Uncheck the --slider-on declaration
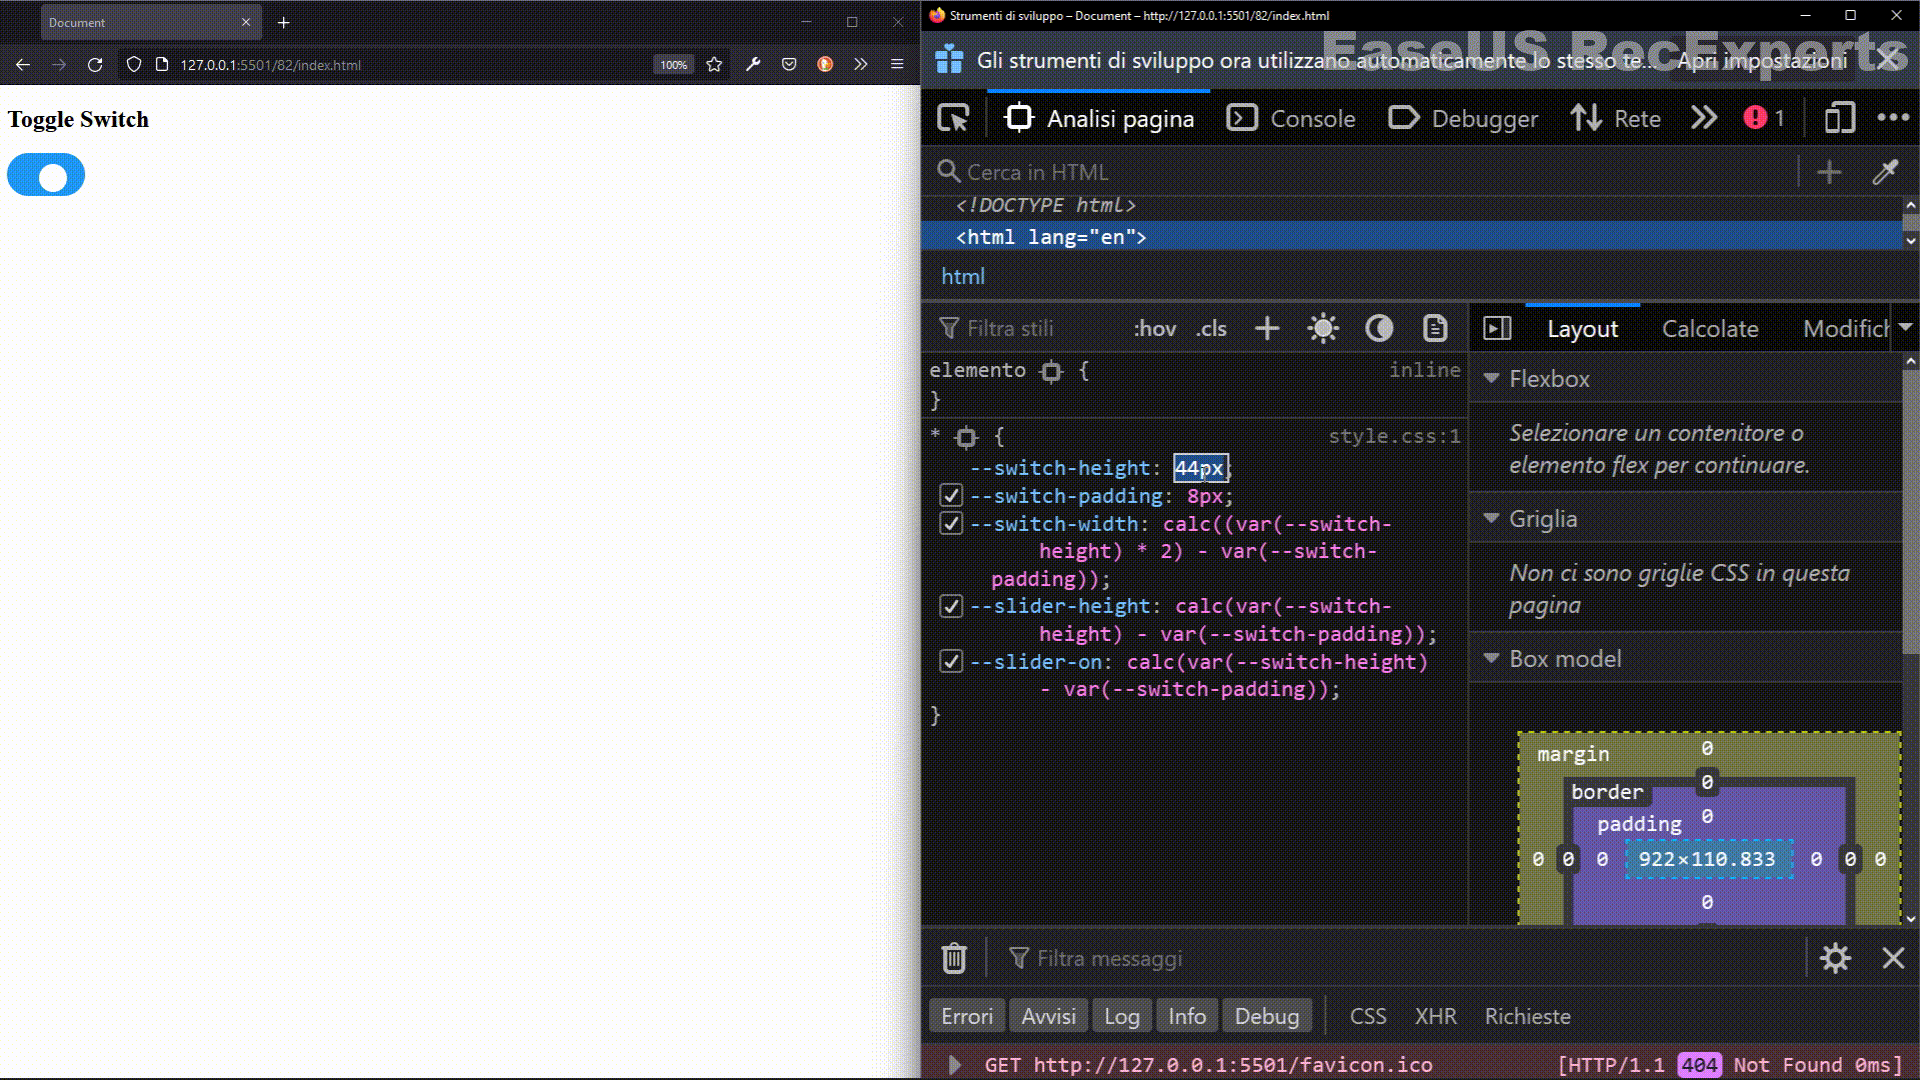1920x1080 pixels. tap(951, 662)
